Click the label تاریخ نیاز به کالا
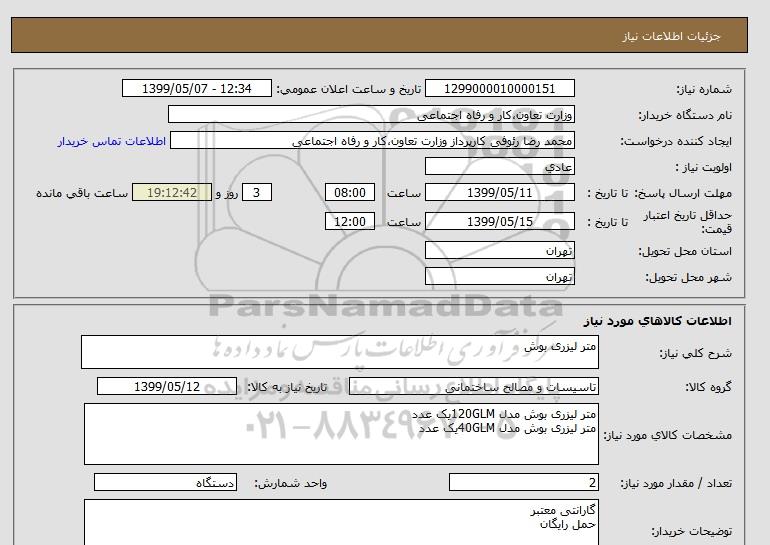The width and height of the screenshot is (770, 545). coord(287,387)
